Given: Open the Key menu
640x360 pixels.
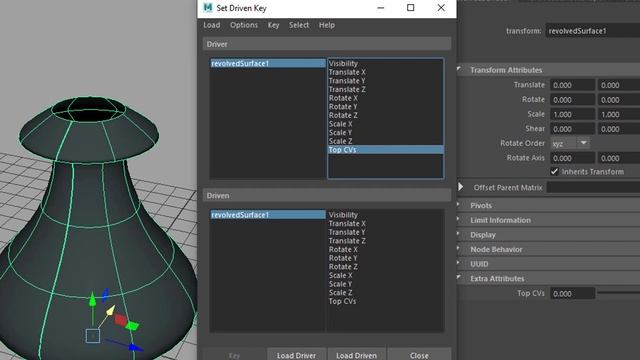Looking at the screenshot, I should [x=273, y=25].
